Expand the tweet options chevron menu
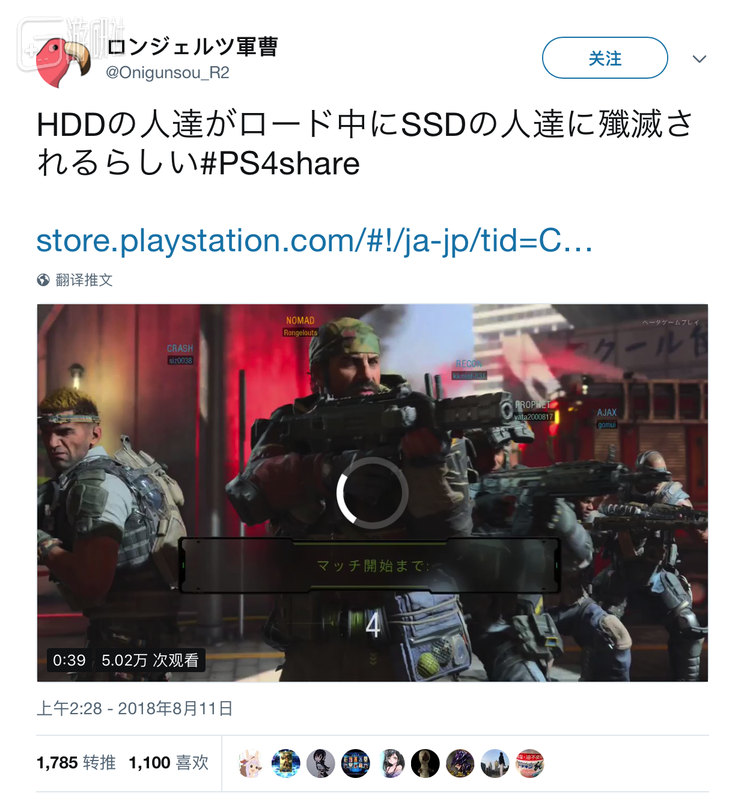 [x=699, y=59]
